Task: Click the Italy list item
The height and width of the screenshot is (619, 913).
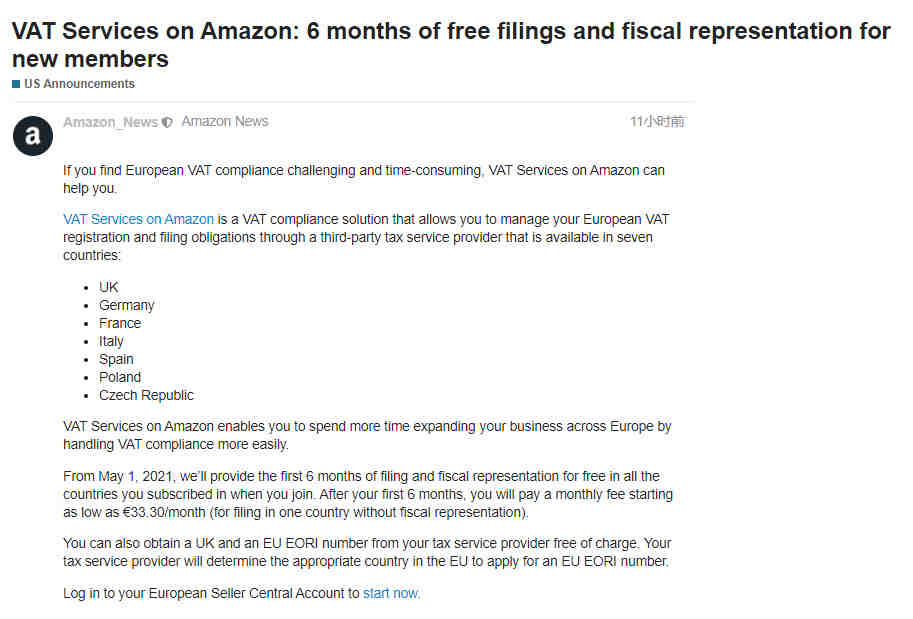Action: pos(111,341)
